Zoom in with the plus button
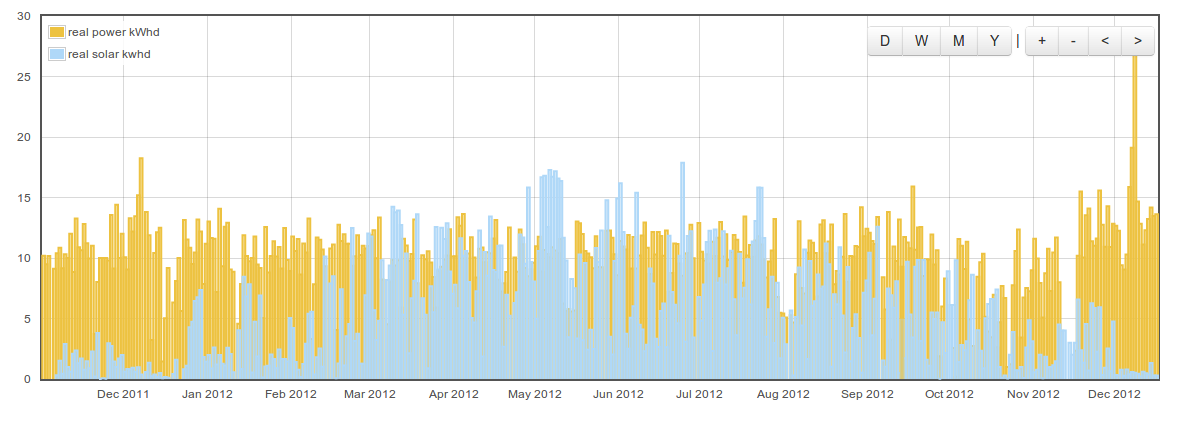This screenshot has width=1184, height=422. 1042,42
